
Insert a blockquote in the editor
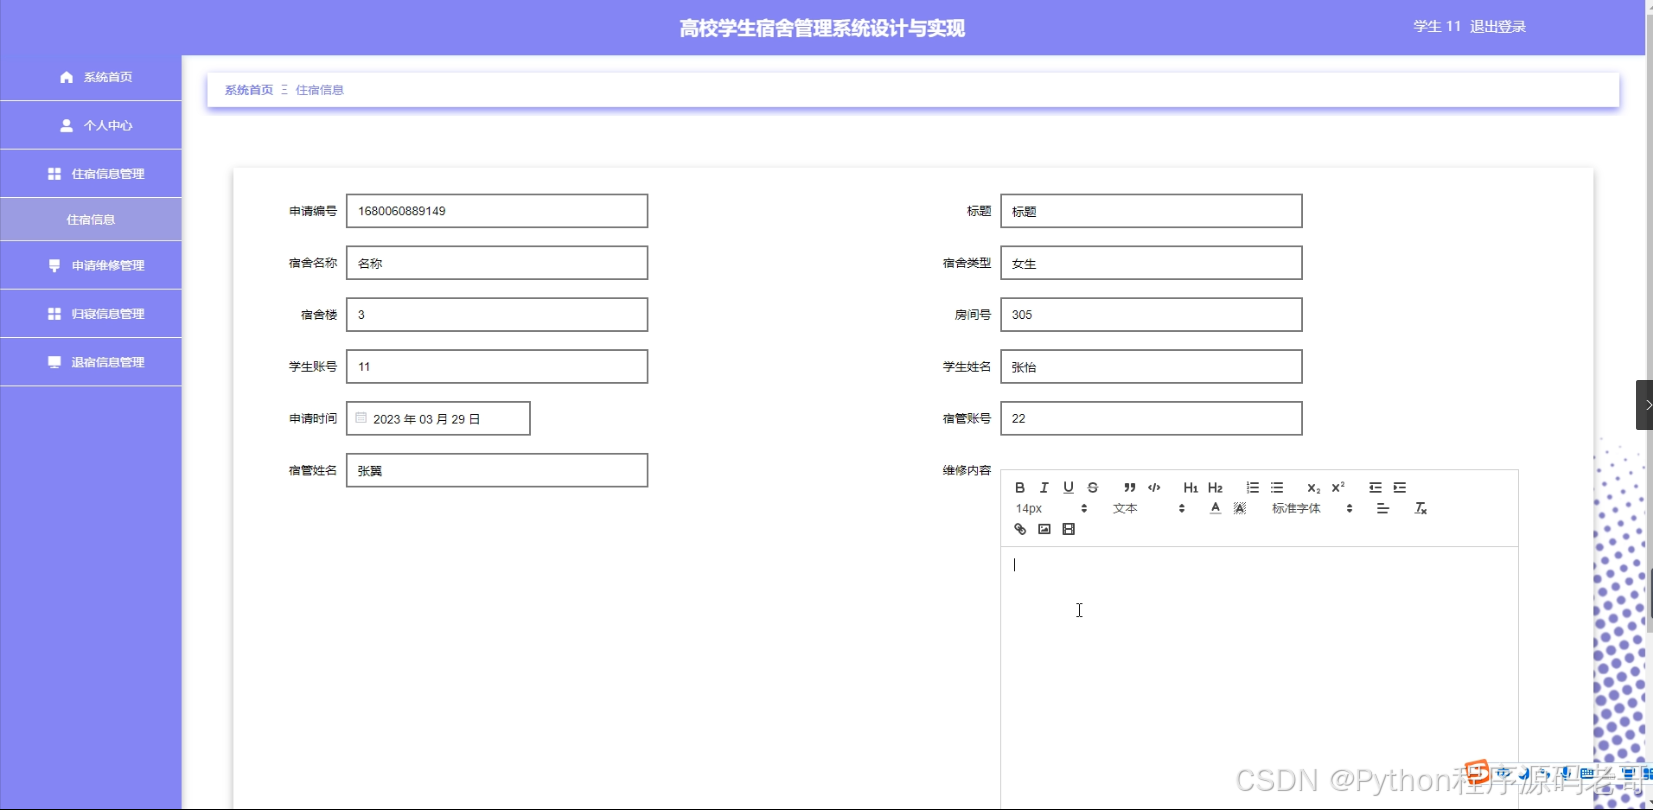point(1129,488)
